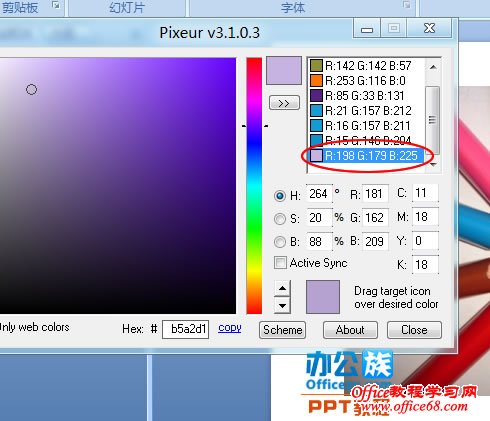Click the Y yellow field showing 0
490x421 pixels.
(425, 241)
